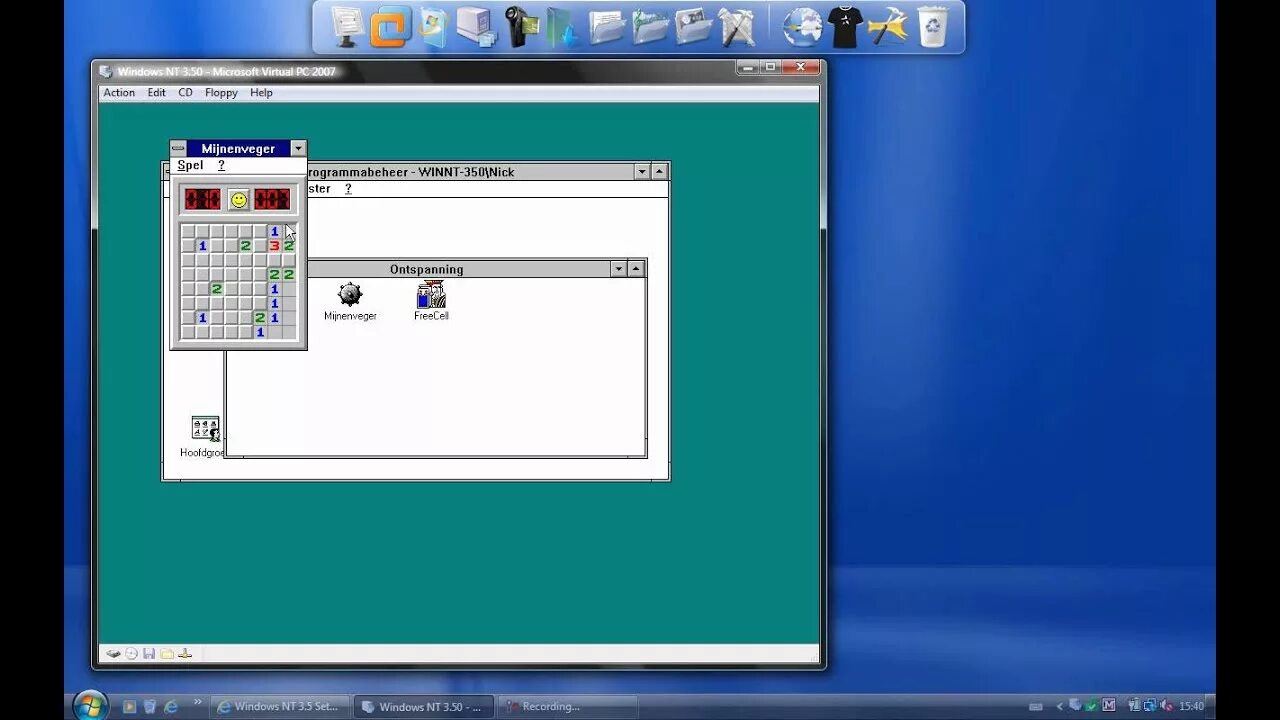Image resolution: width=1280 pixels, height=720 pixels.
Task: Click the monitor icon in the top dock
Action: point(347,27)
